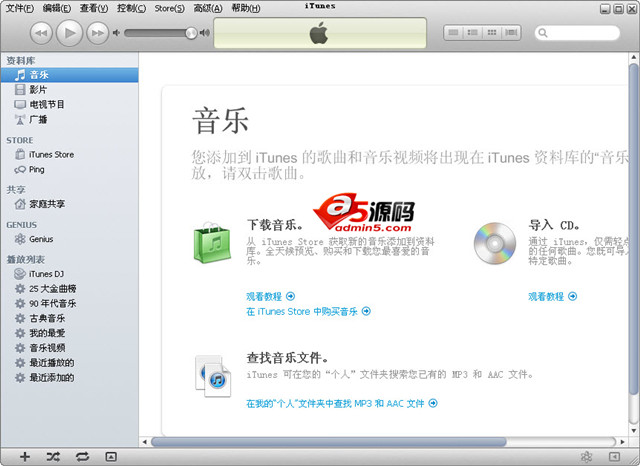The image size is (640, 466).
Task: Click the vertical scrollbar down arrow
Action: [633, 430]
